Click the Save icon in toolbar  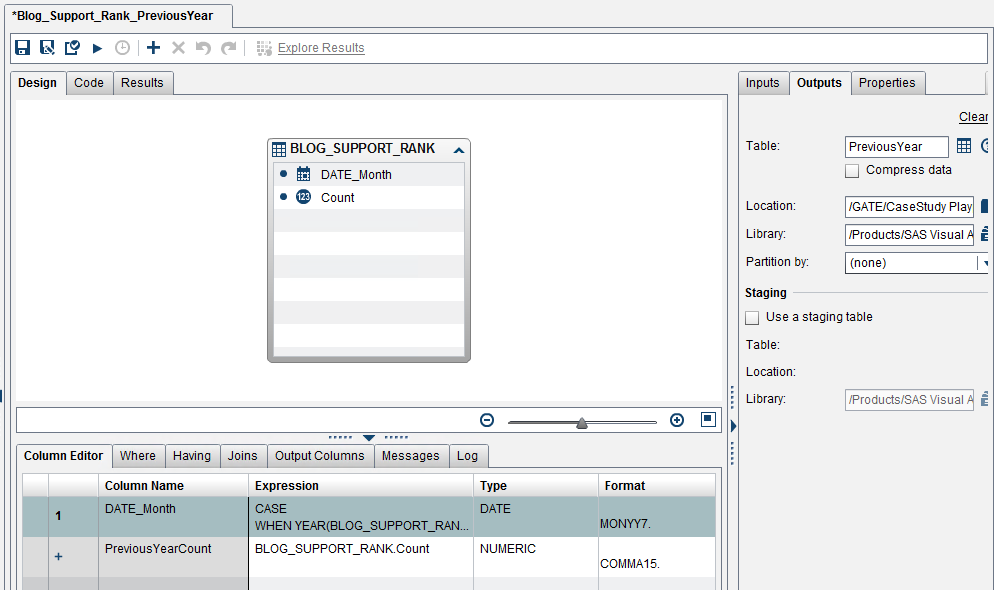coord(23,48)
